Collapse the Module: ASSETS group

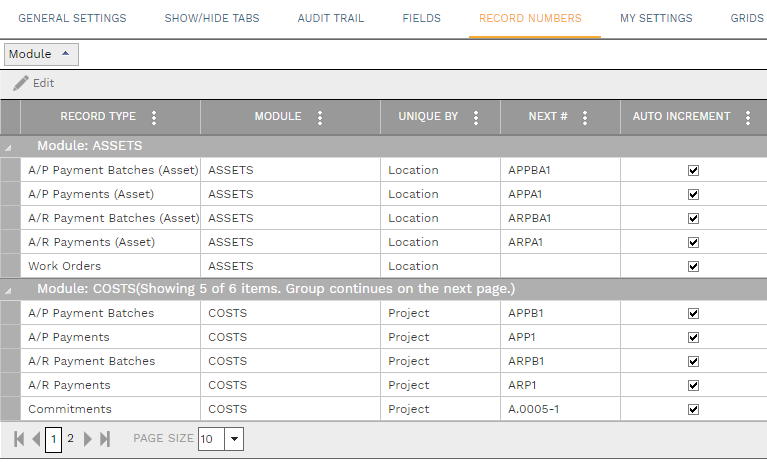[x=10, y=147]
